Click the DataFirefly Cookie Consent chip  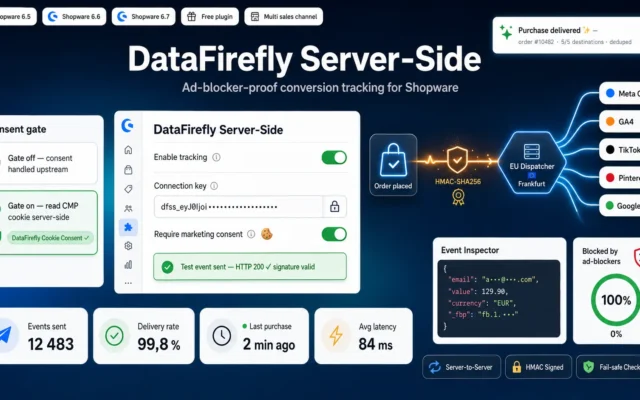pos(51,238)
